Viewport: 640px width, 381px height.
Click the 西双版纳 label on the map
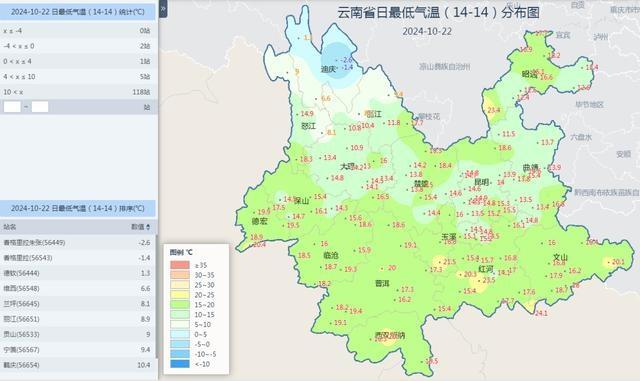[x=390, y=336]
